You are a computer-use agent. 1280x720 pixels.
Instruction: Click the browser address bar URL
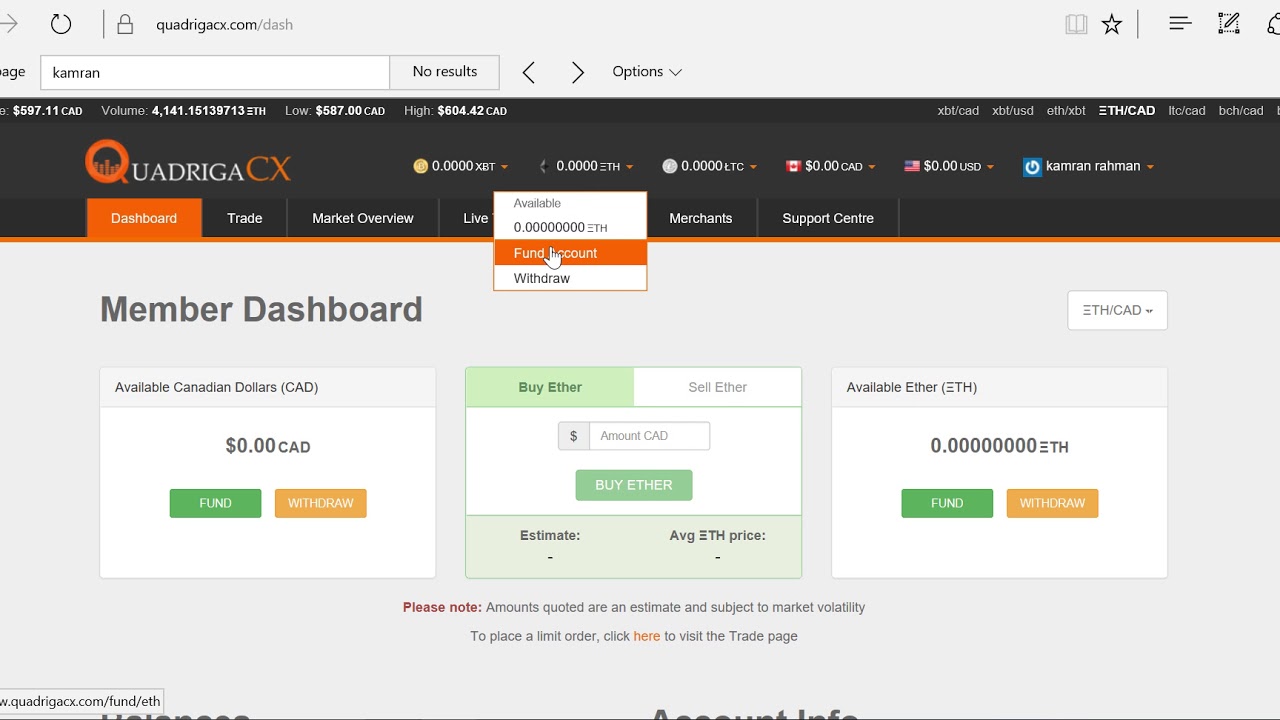tap(224, 25)
